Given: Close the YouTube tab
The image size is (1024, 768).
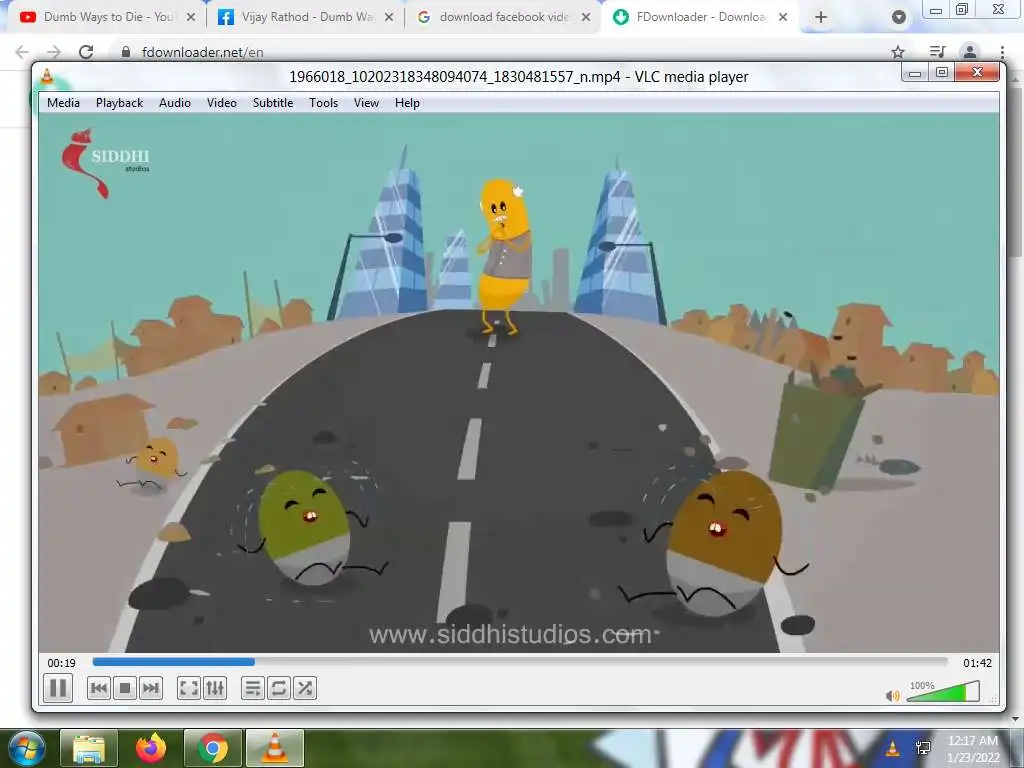Looking at the screenshot, I should click(191, 17).
